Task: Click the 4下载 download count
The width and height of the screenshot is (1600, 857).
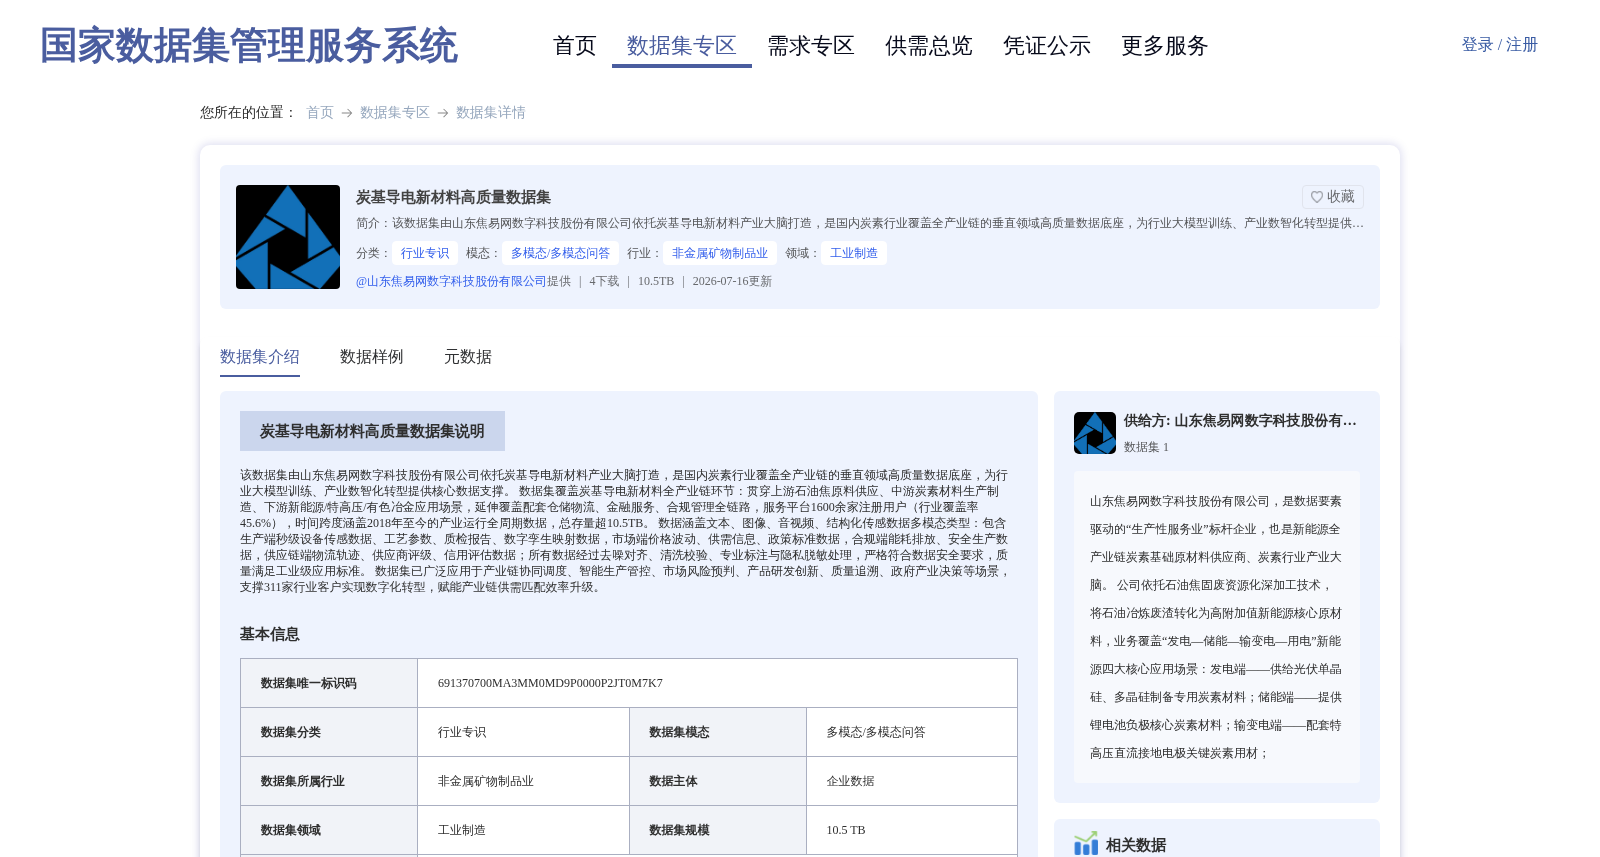Action: [x=604, y=281]
